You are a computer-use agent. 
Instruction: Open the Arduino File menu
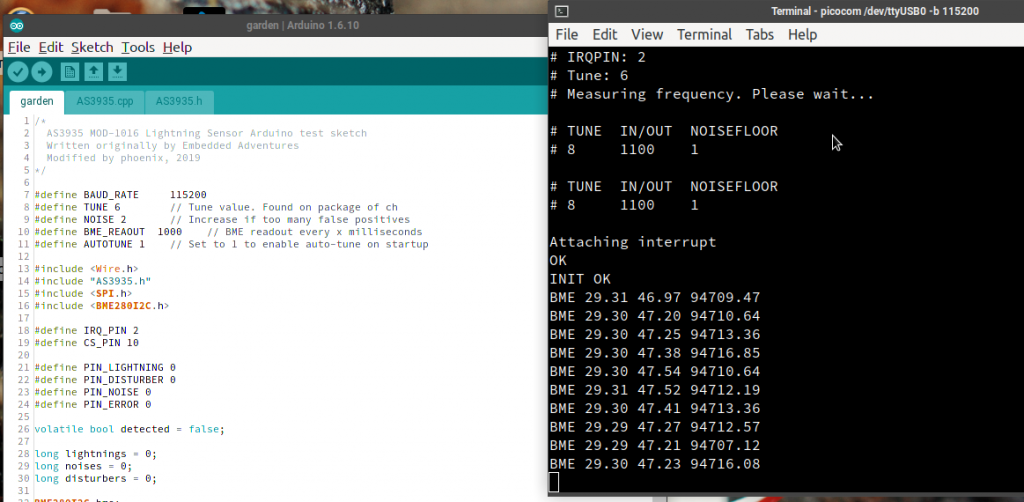(x=19, y=47)
